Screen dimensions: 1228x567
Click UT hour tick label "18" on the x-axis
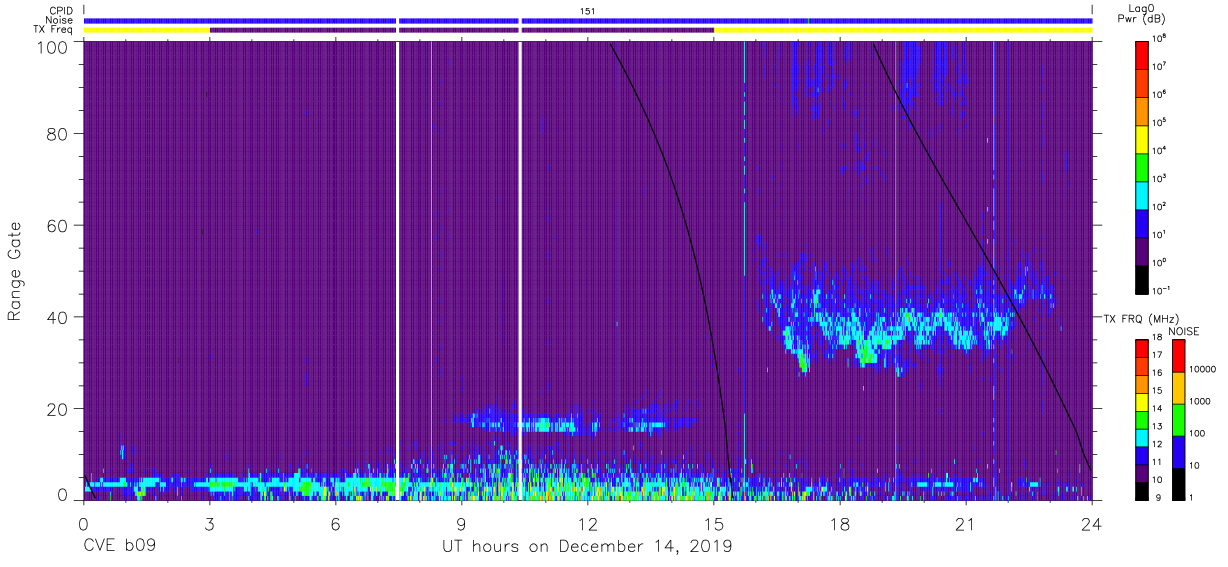[x=839, y=524]
